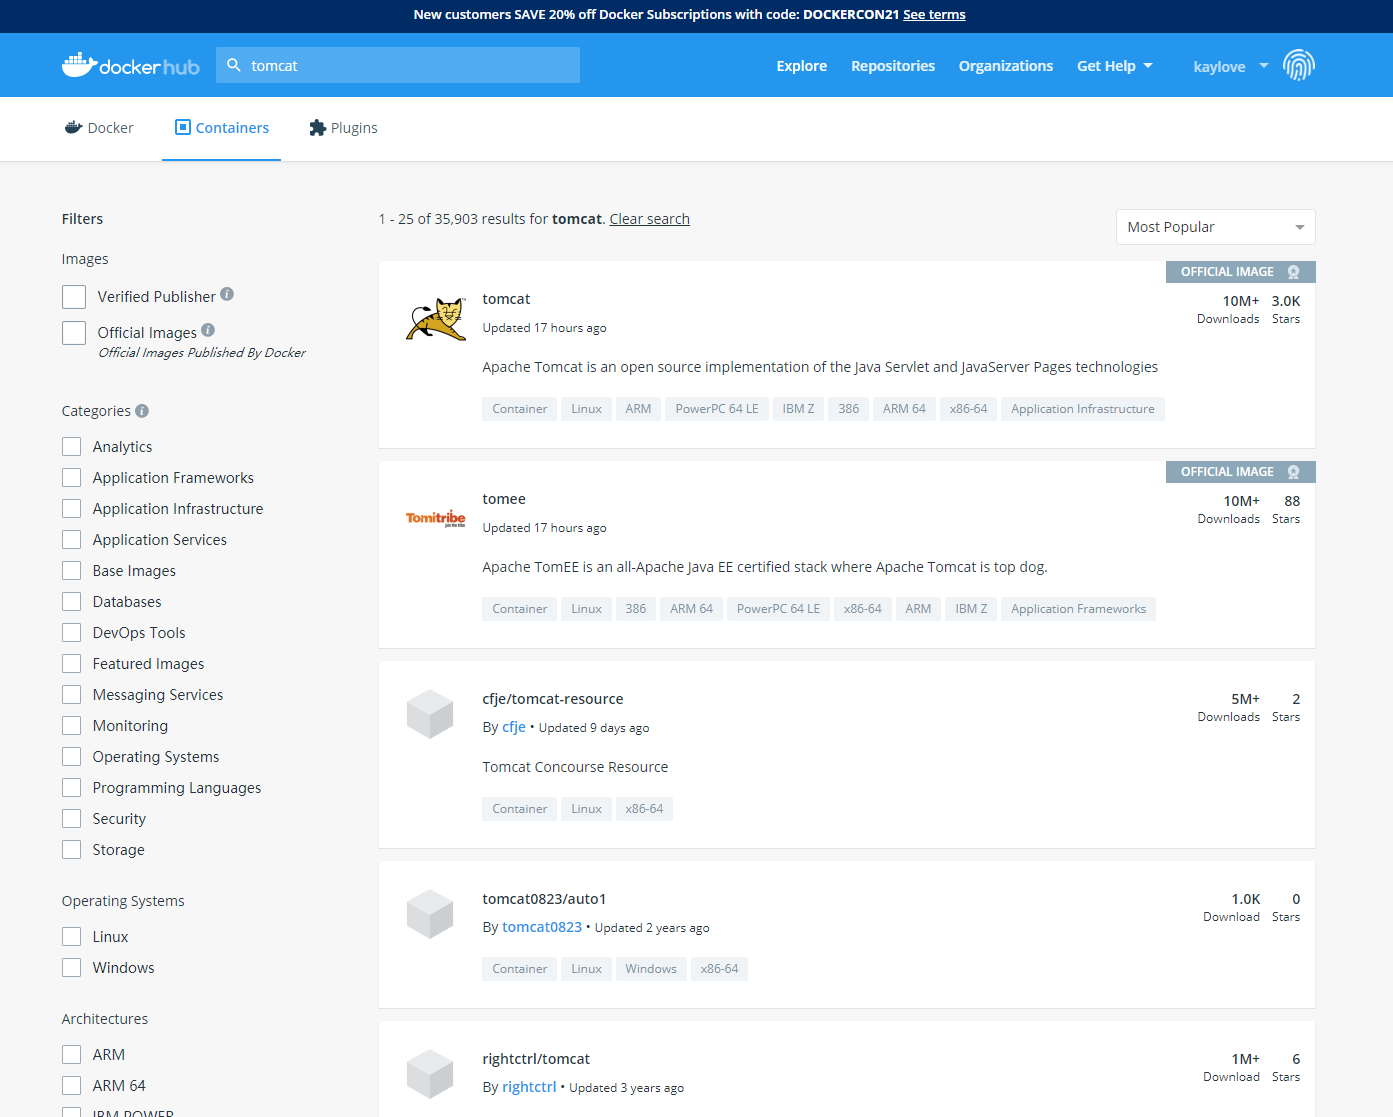
Task: Check the Base Images category
Action: click(x=72, y=570)
